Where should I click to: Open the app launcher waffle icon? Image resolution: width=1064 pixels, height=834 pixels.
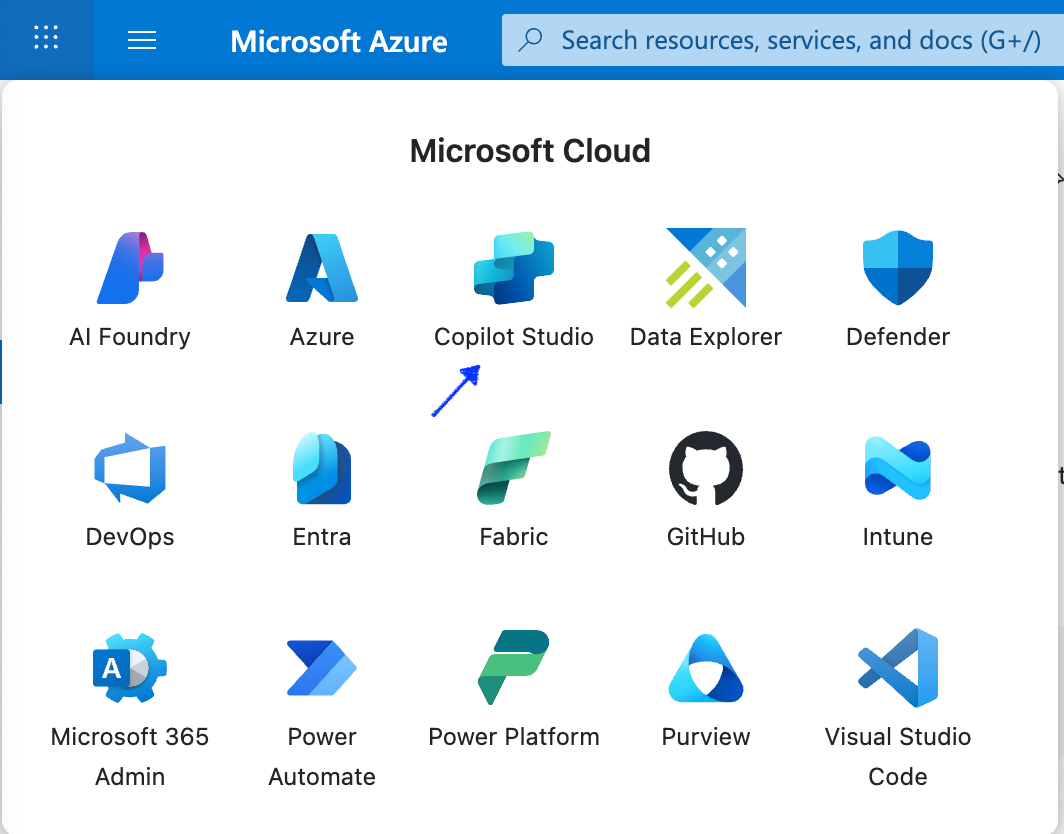coord(46,37)
